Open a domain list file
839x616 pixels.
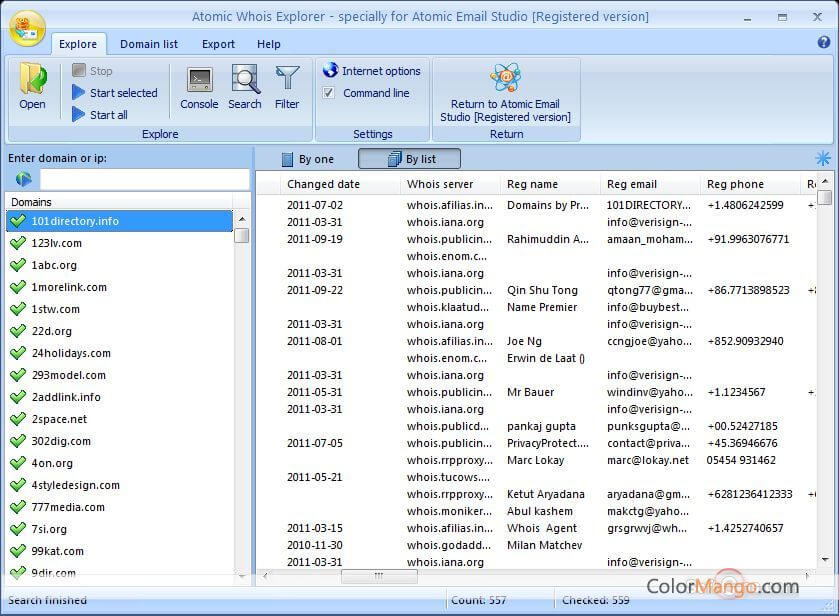[32, 86]
